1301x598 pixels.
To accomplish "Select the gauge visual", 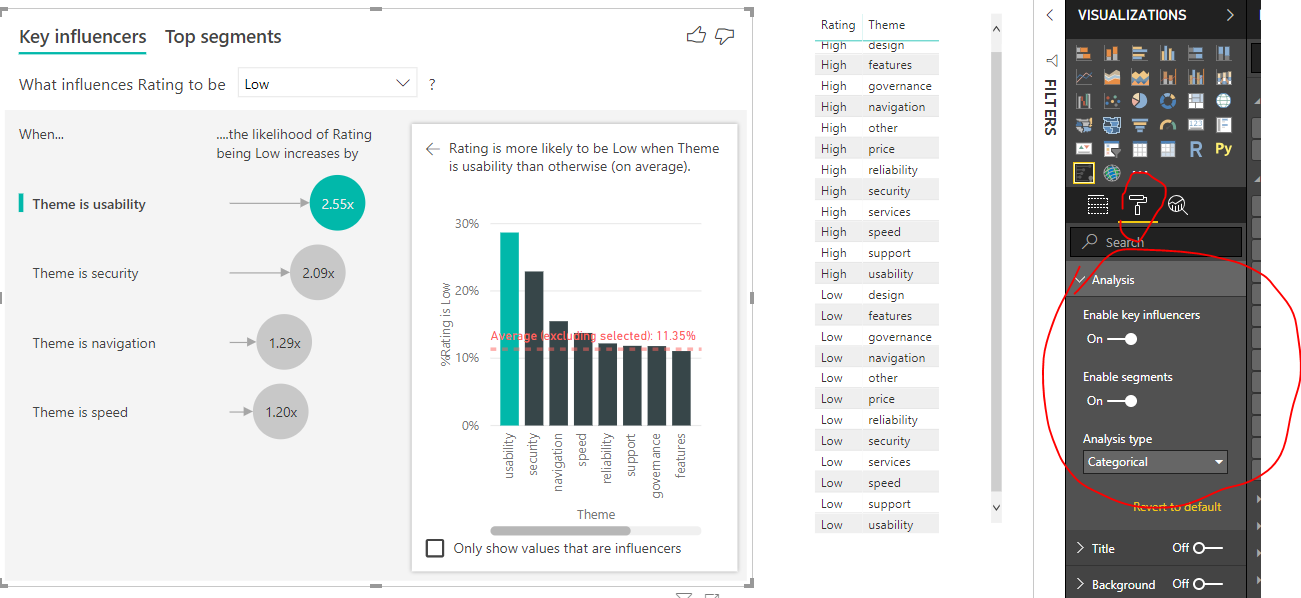I will [x=1168, y=125].
